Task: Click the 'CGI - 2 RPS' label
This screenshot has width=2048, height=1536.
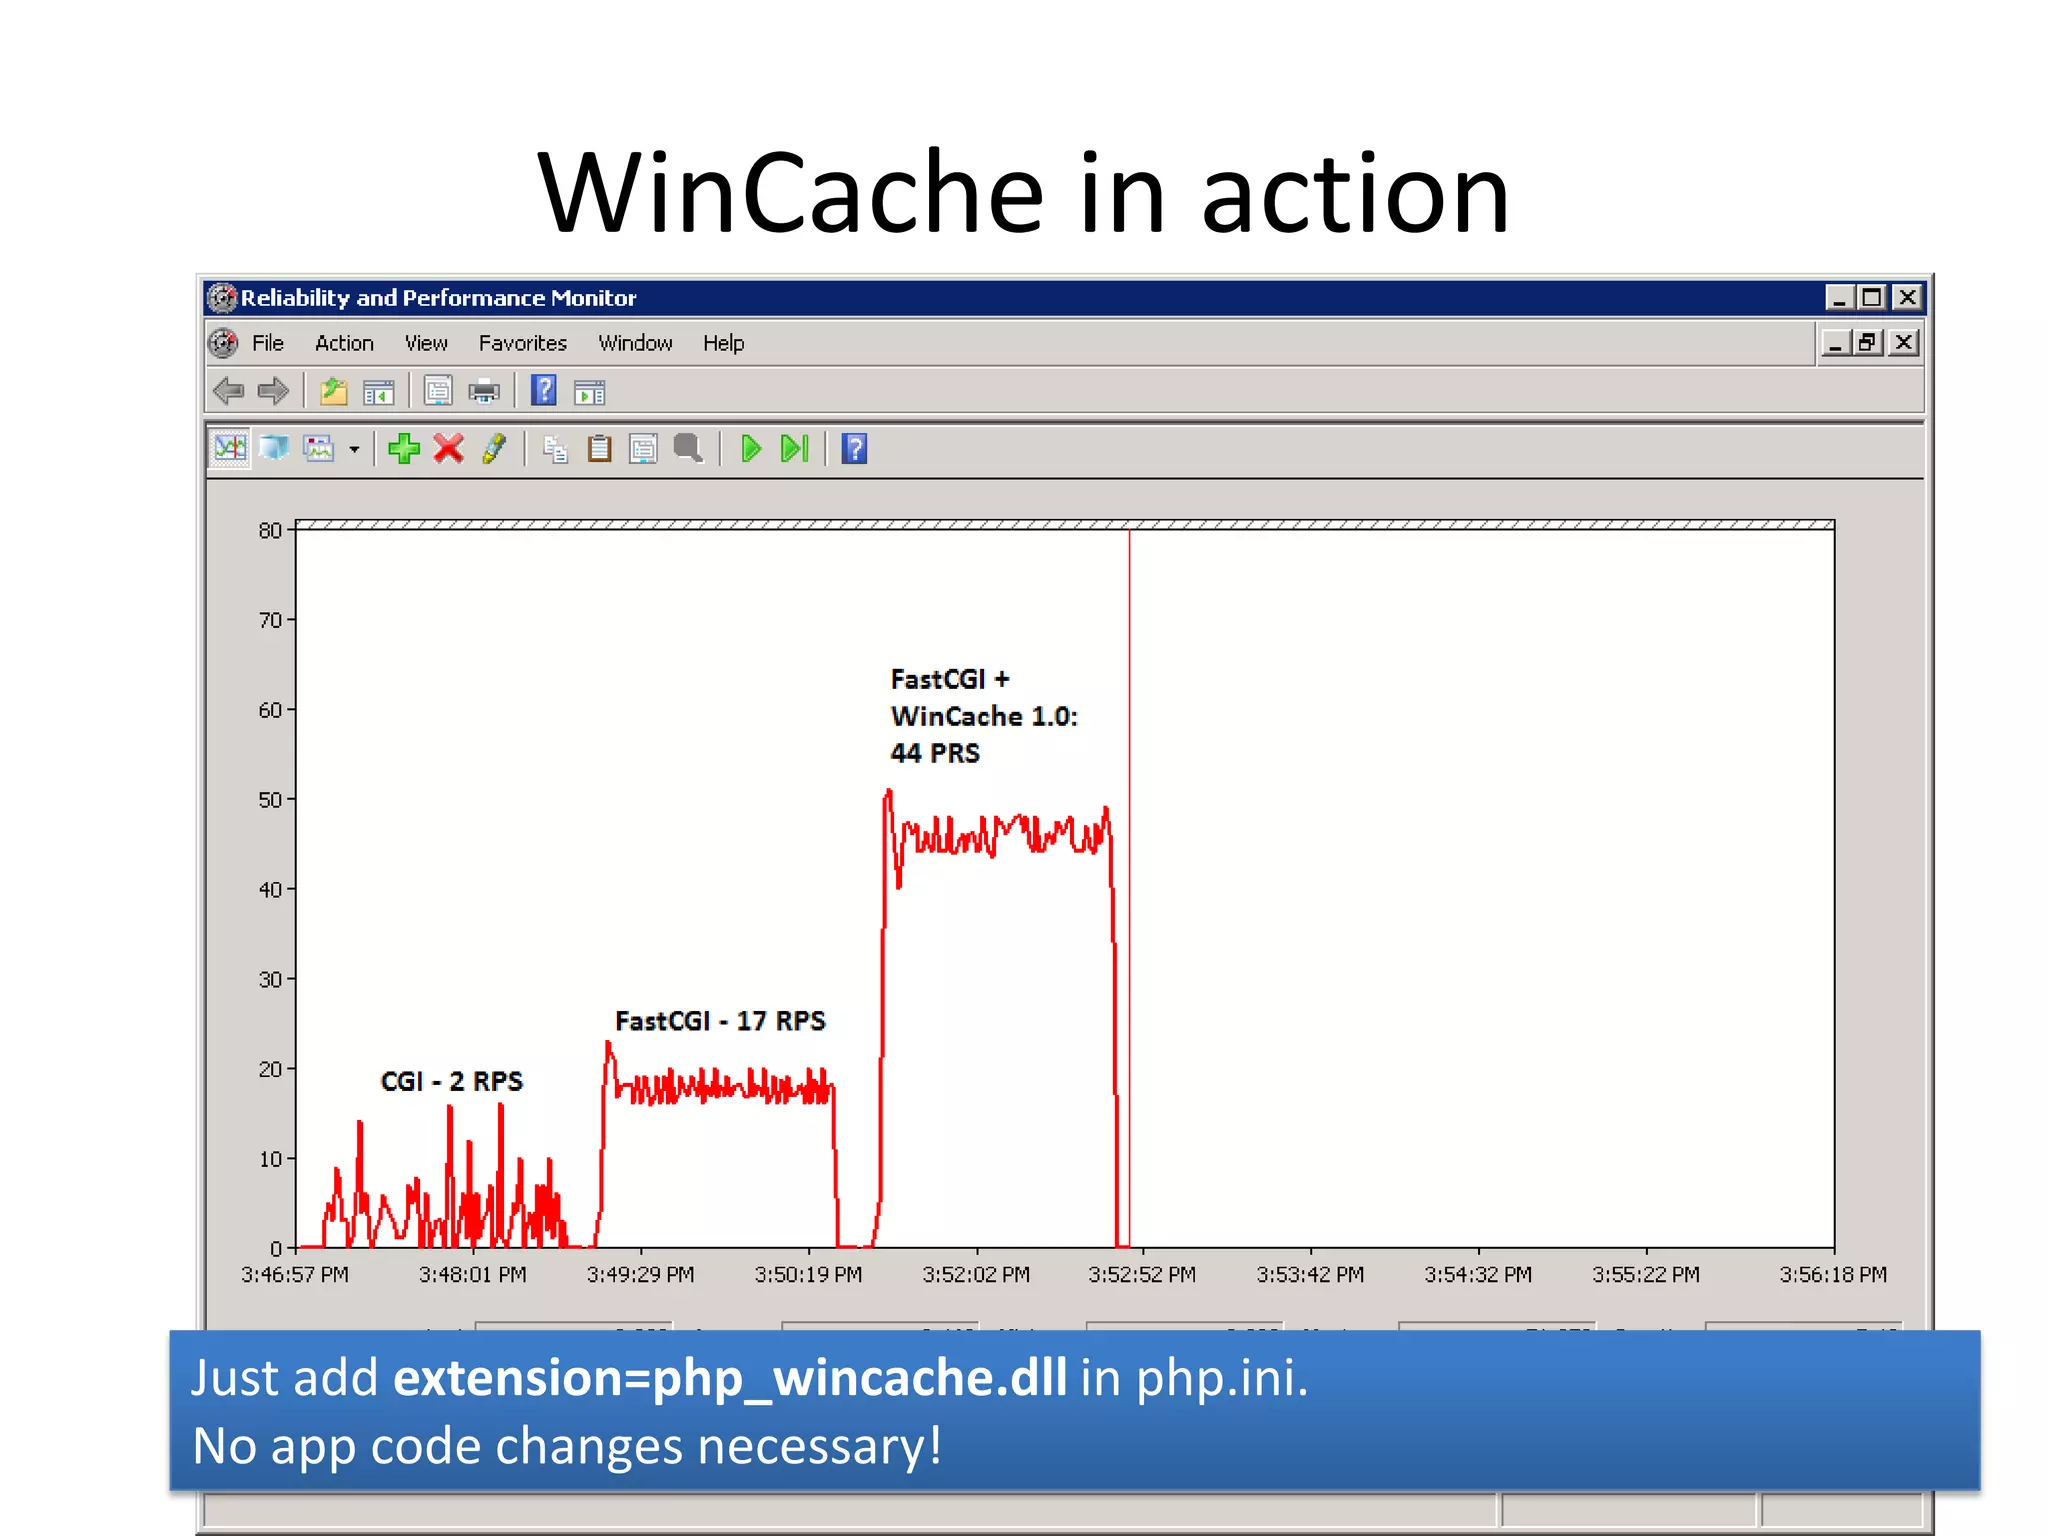Action: point(451,1081)
